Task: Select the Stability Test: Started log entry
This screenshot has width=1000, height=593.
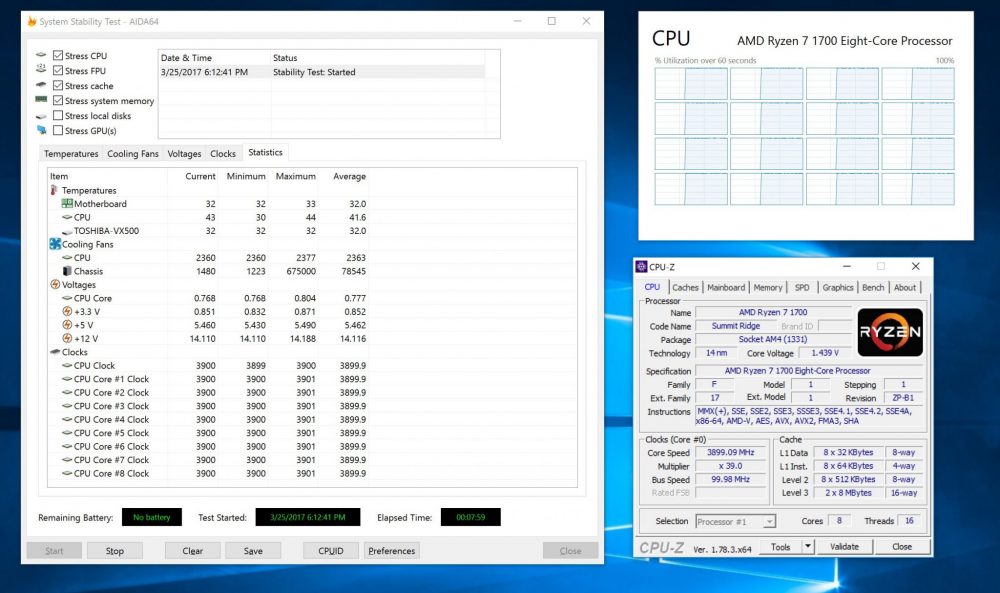Action: point(322,72)
